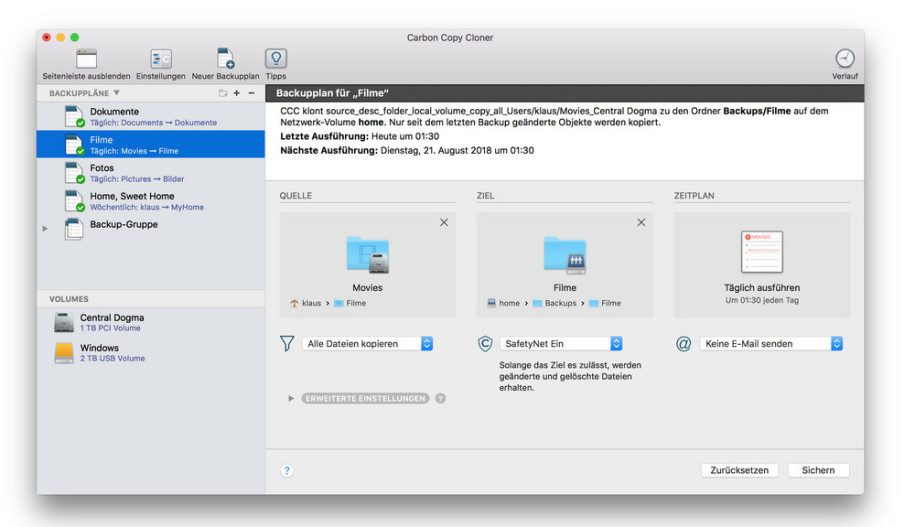Clear the destination with its X button

(x=641, y=222)
